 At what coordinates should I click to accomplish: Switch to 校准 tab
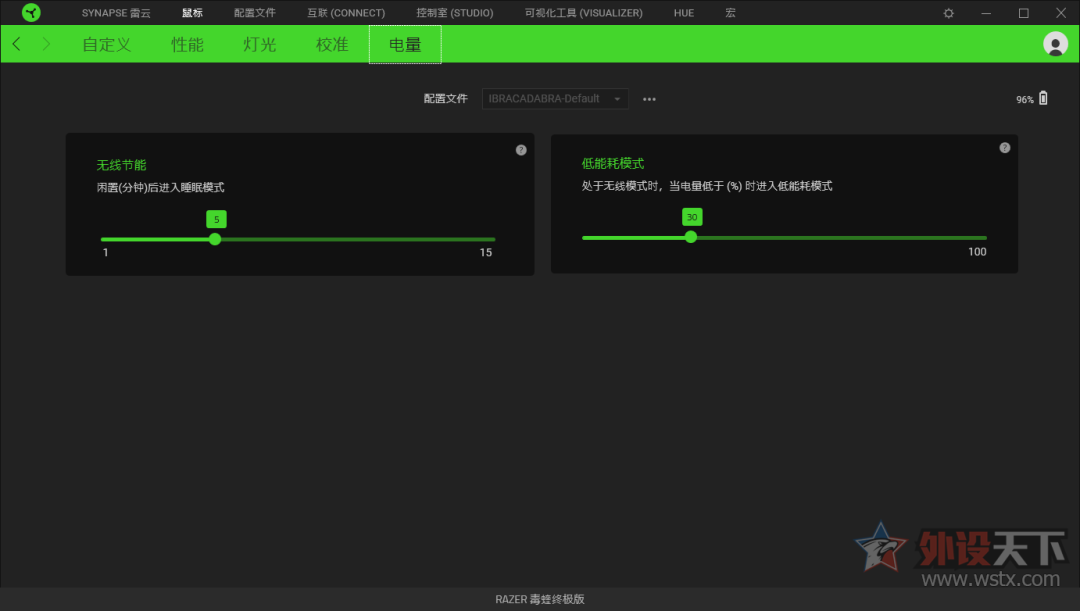click(x=332, y=45)
